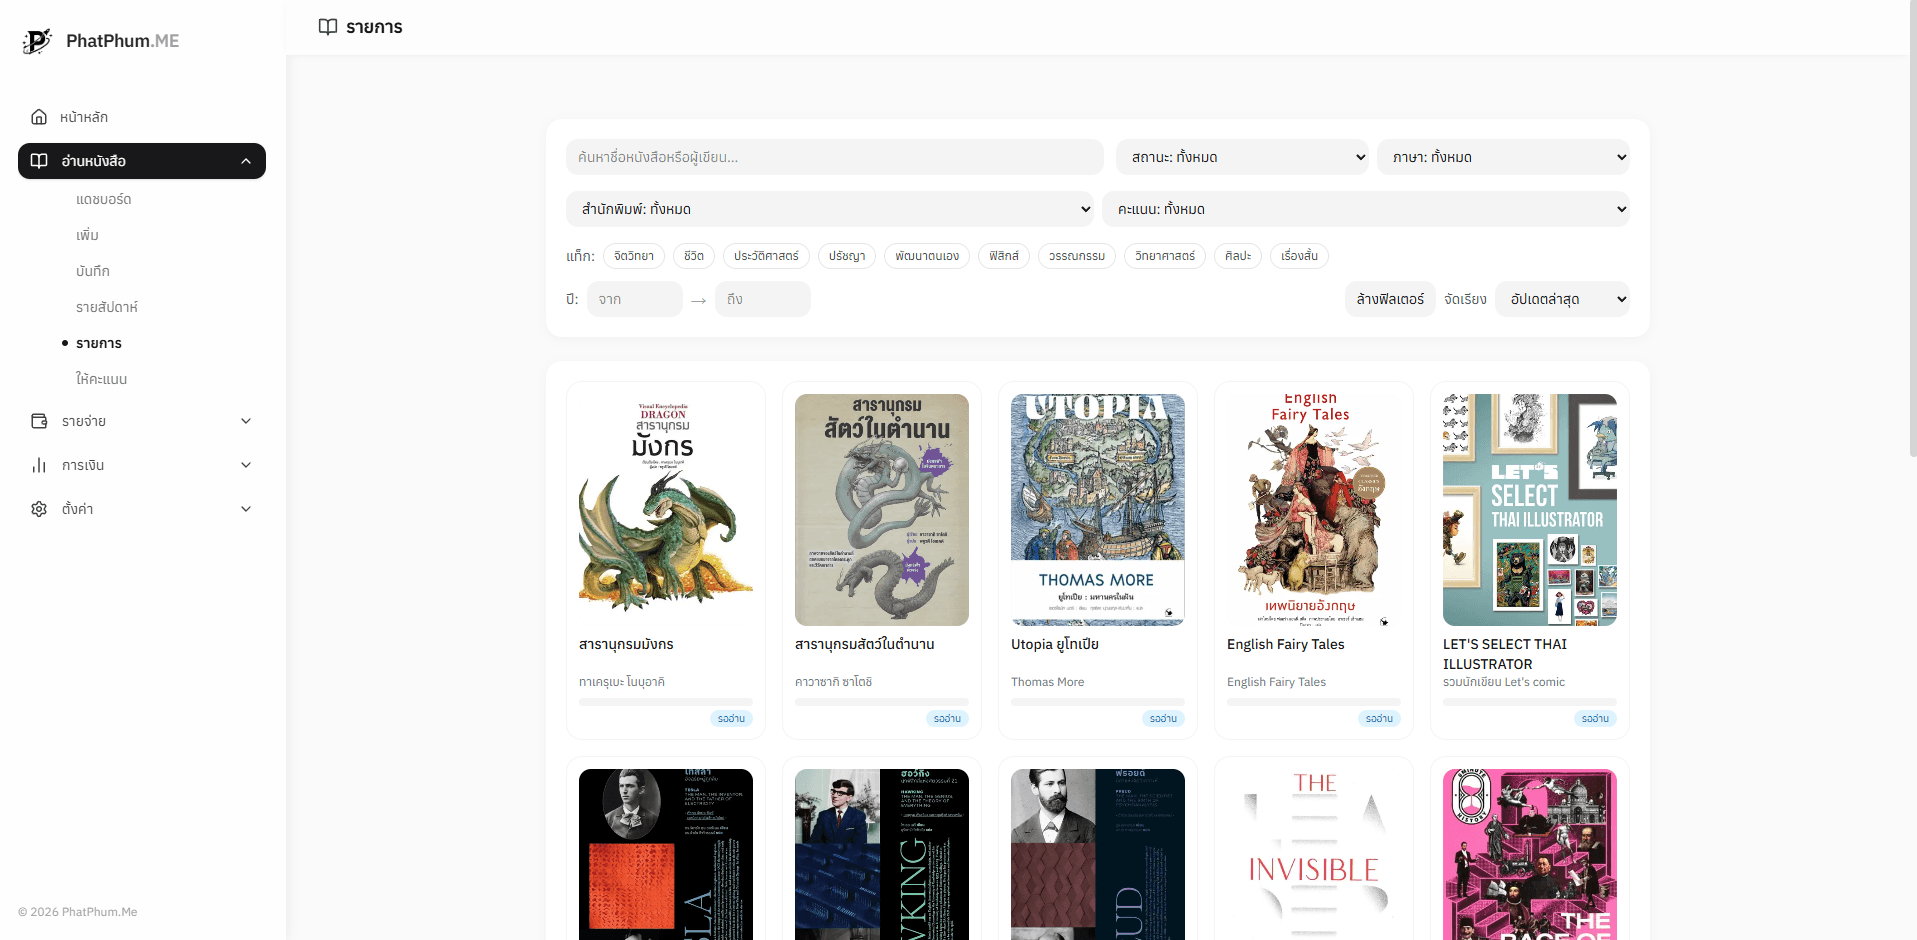Go to แดชบอร์ด in the sidebar
The image size is (1917, 940).
tap(104, 199)
